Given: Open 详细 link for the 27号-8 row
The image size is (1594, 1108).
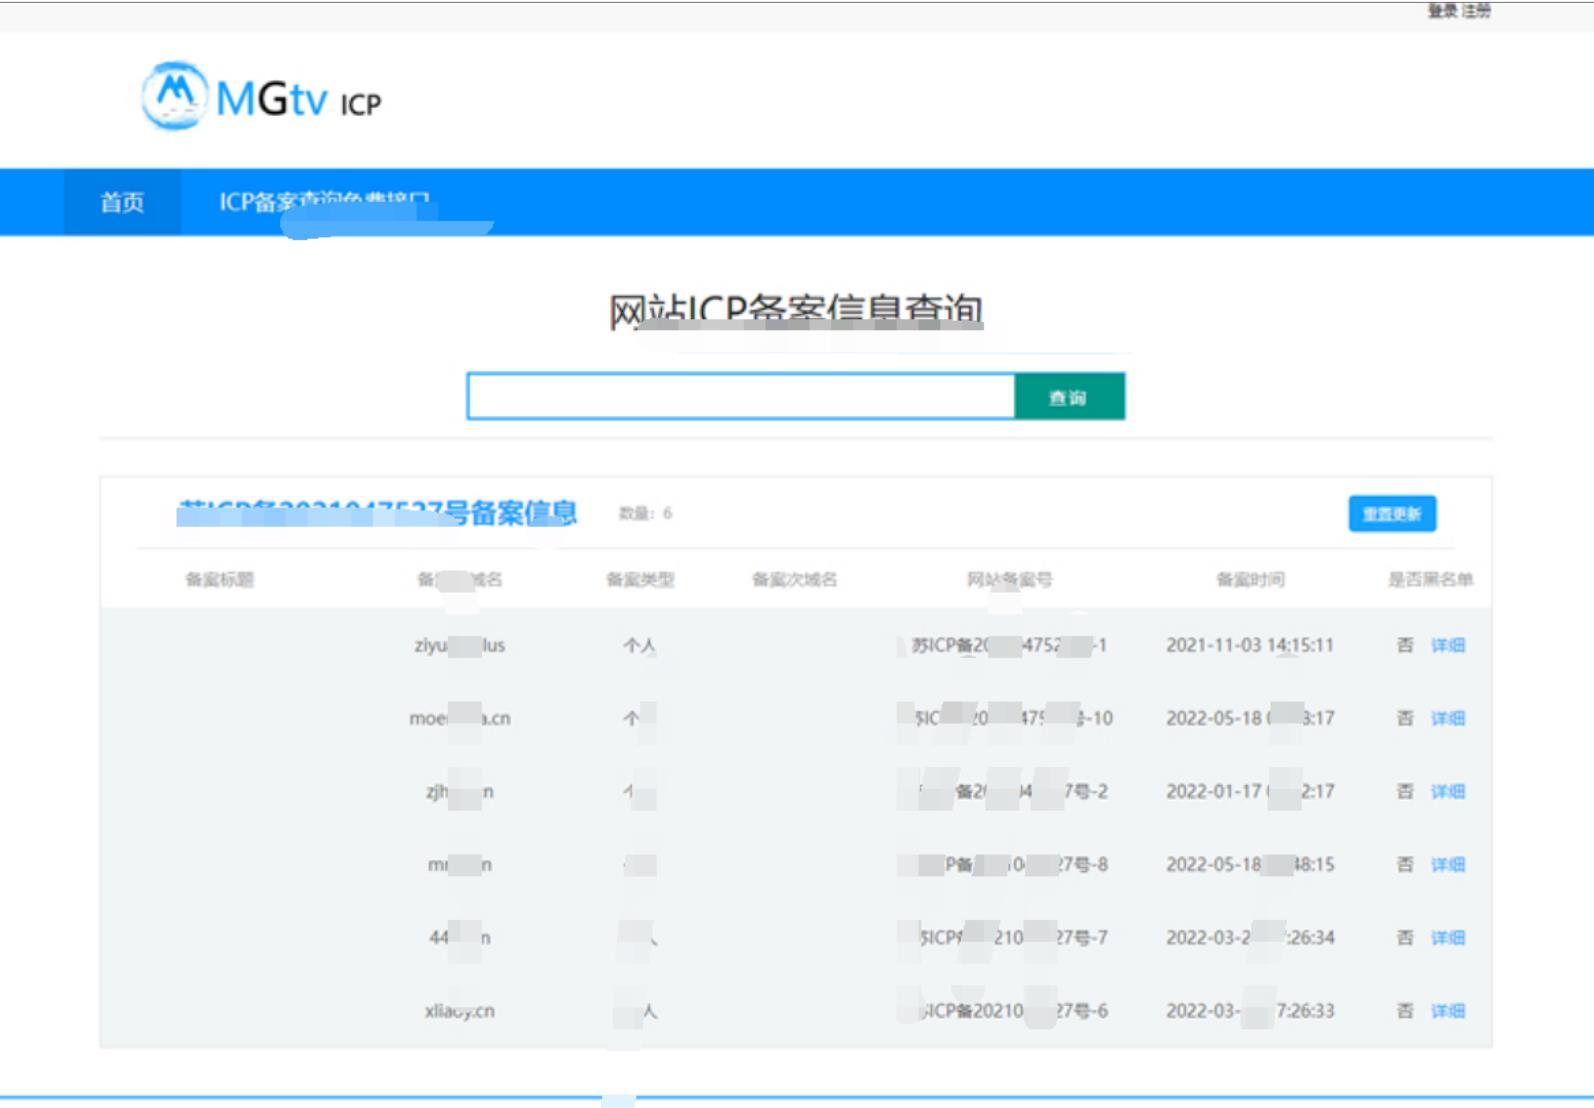Looking at the screenshot, I should coord(1447,864).
